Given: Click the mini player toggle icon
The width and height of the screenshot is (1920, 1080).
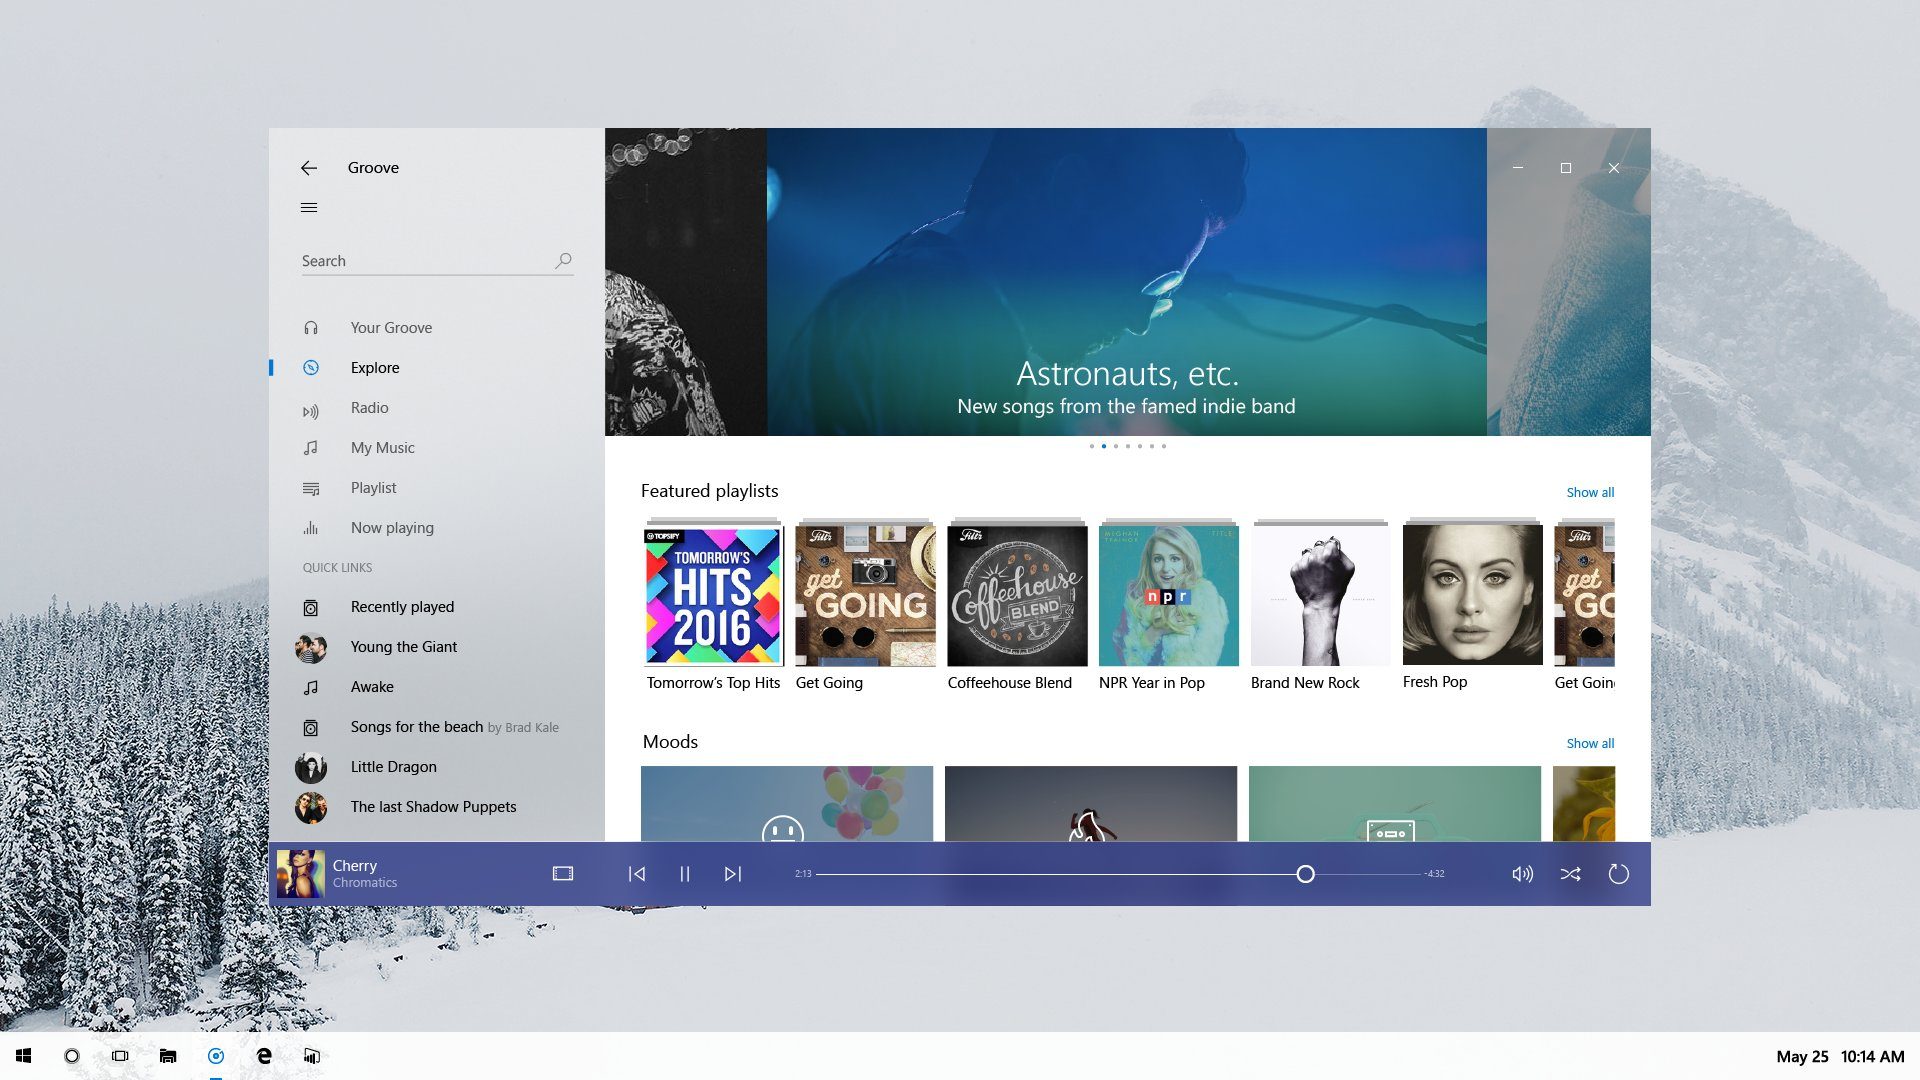Looking at the screenshot, I should point(562,873).
